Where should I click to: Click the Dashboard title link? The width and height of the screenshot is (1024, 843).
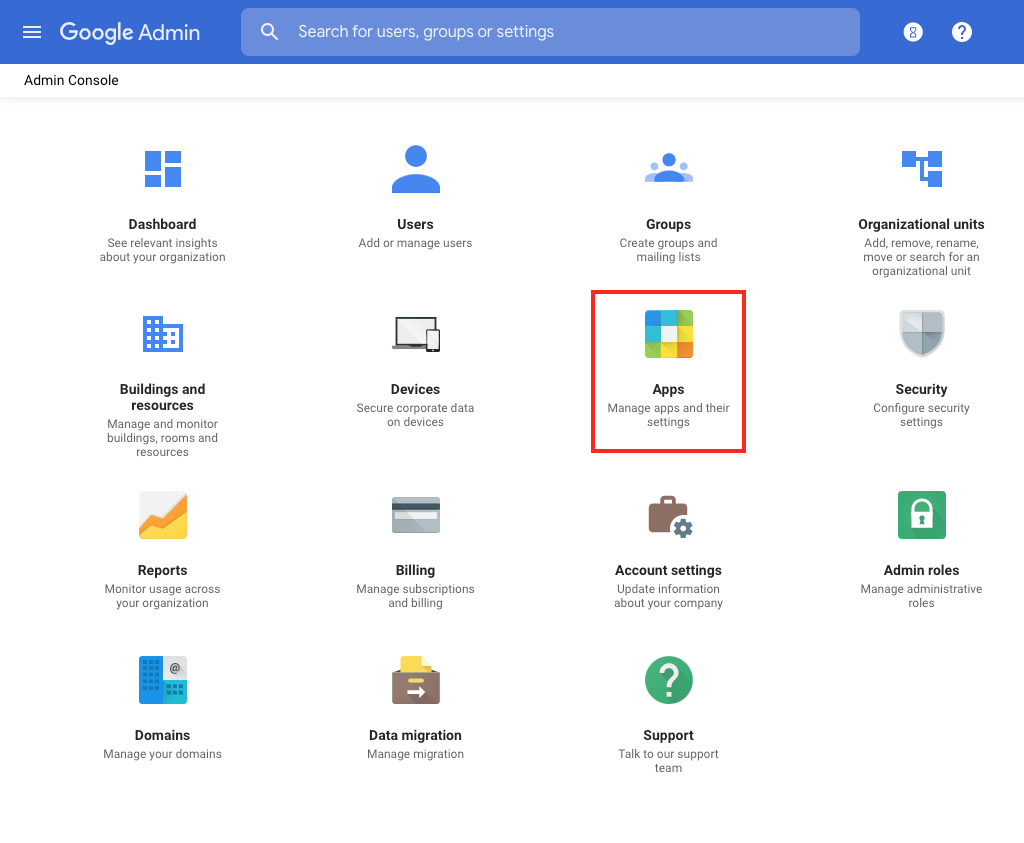pyautogui.click(x=163, y=224)
